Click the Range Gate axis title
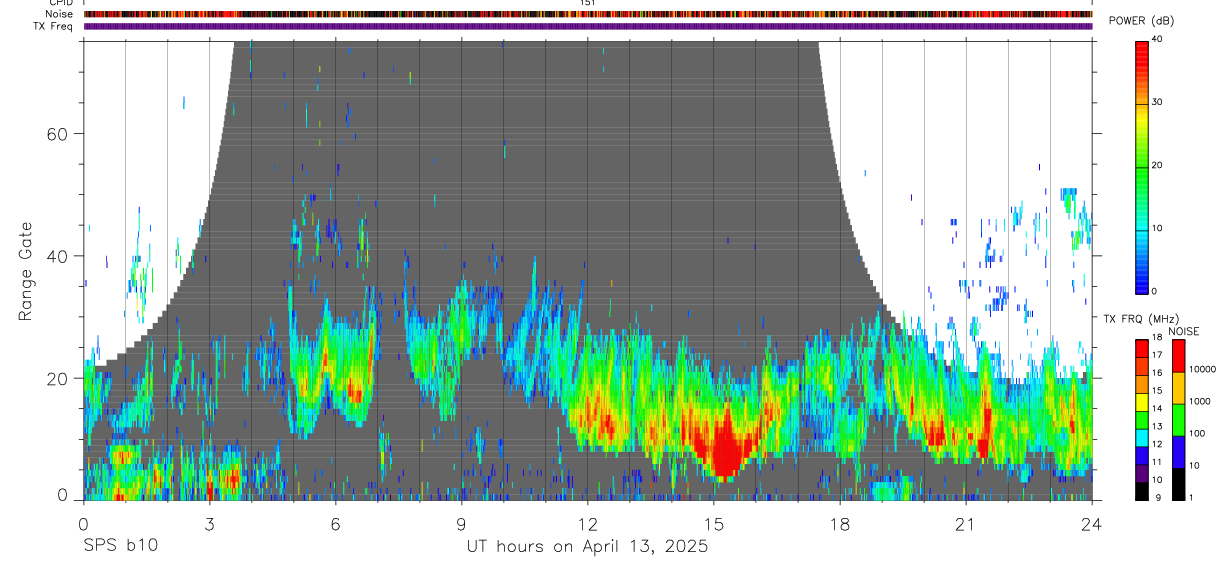Image resolution: width=1228 pixels, height=567 pixels. coord(25,272)
